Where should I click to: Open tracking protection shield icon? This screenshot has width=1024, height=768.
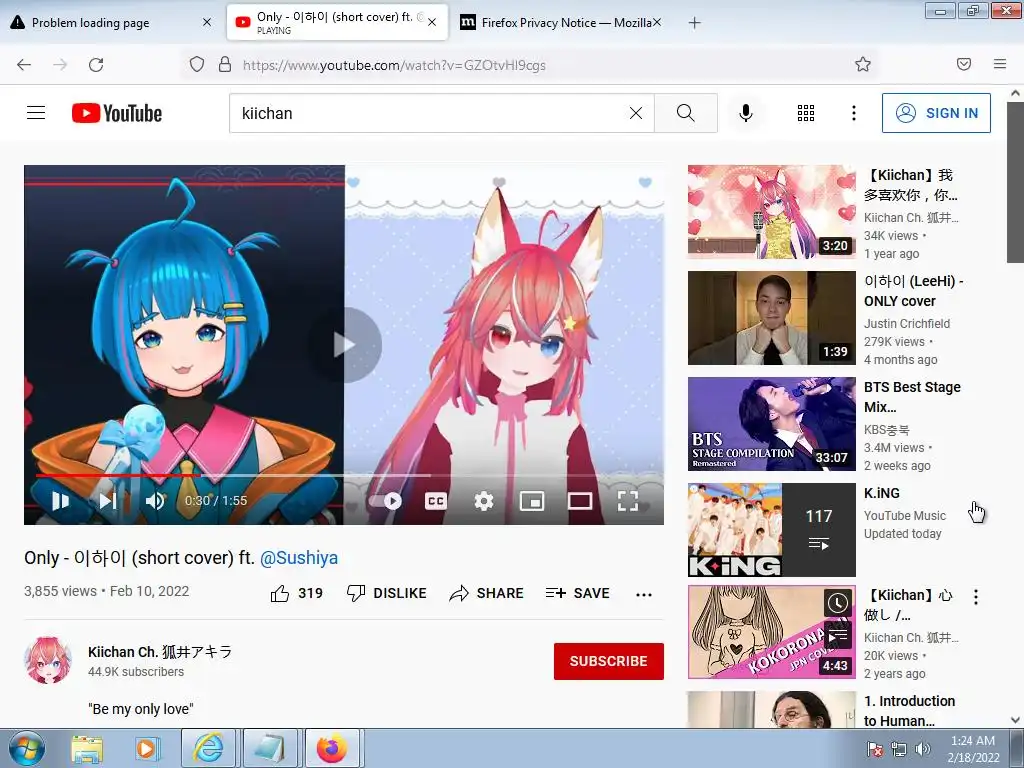197,65
